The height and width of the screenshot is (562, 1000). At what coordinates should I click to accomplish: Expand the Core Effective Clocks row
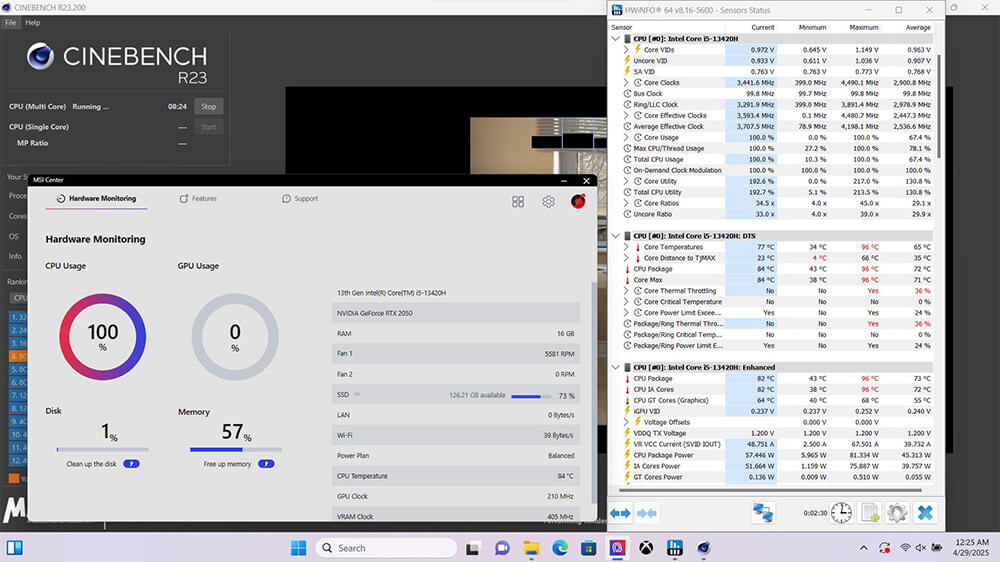[626, 115]
